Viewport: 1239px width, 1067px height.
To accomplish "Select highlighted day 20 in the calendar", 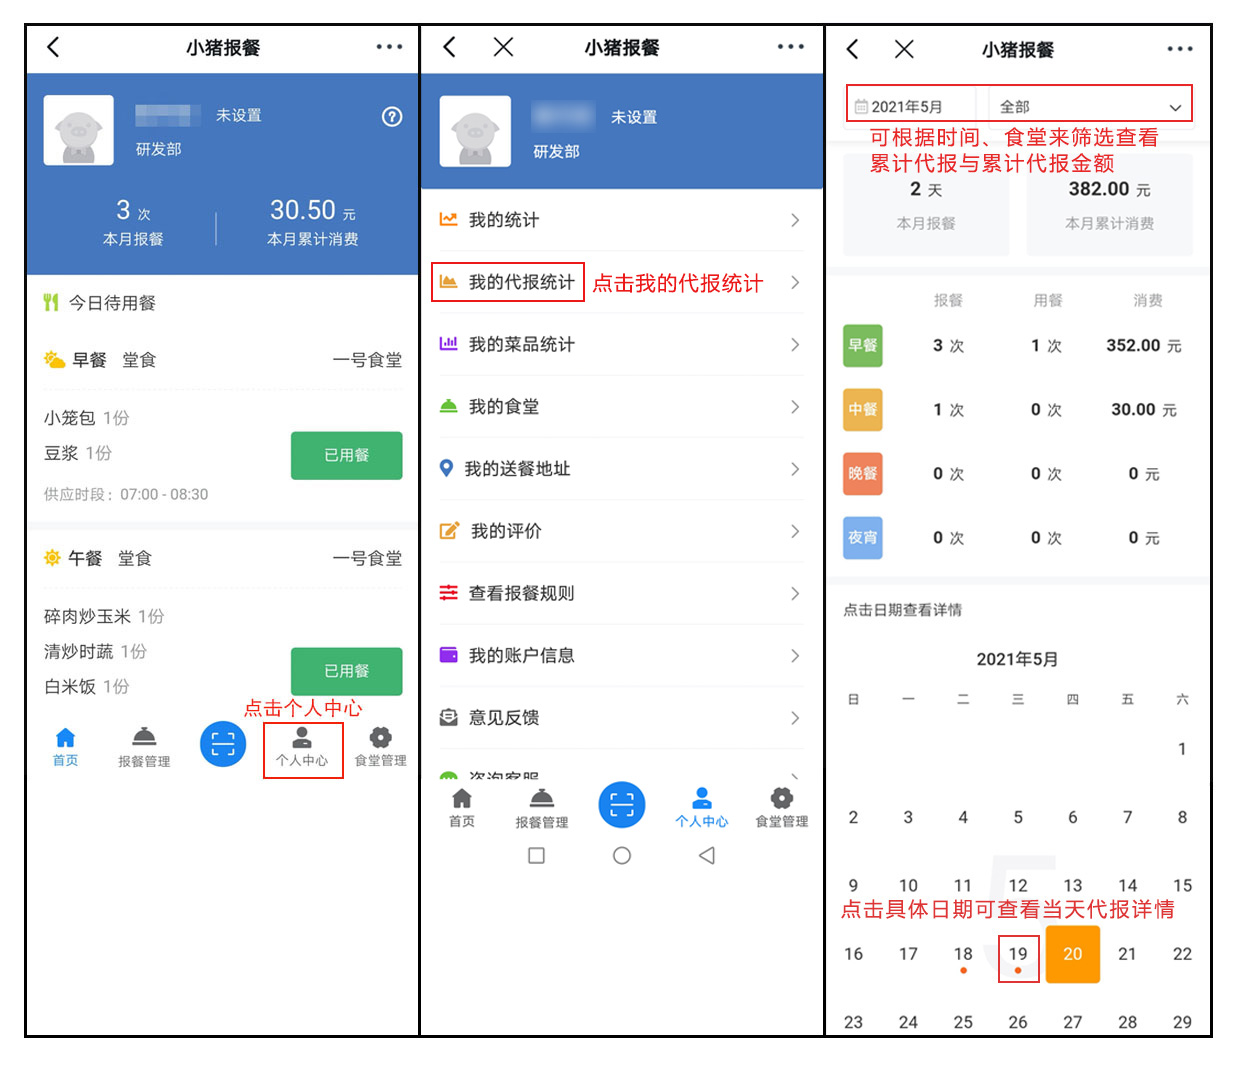I will pos(1073,954).
